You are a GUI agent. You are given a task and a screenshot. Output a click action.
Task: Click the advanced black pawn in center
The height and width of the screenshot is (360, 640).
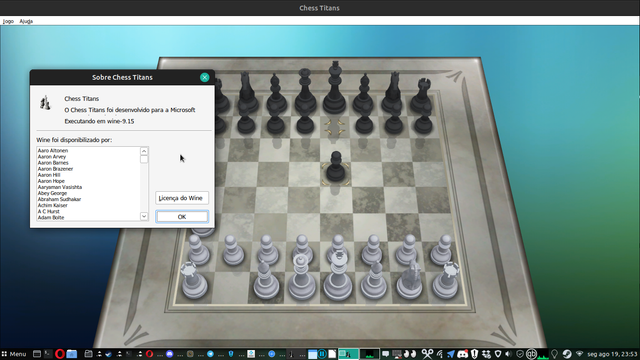pyautogui.click(x=336, y=167)
